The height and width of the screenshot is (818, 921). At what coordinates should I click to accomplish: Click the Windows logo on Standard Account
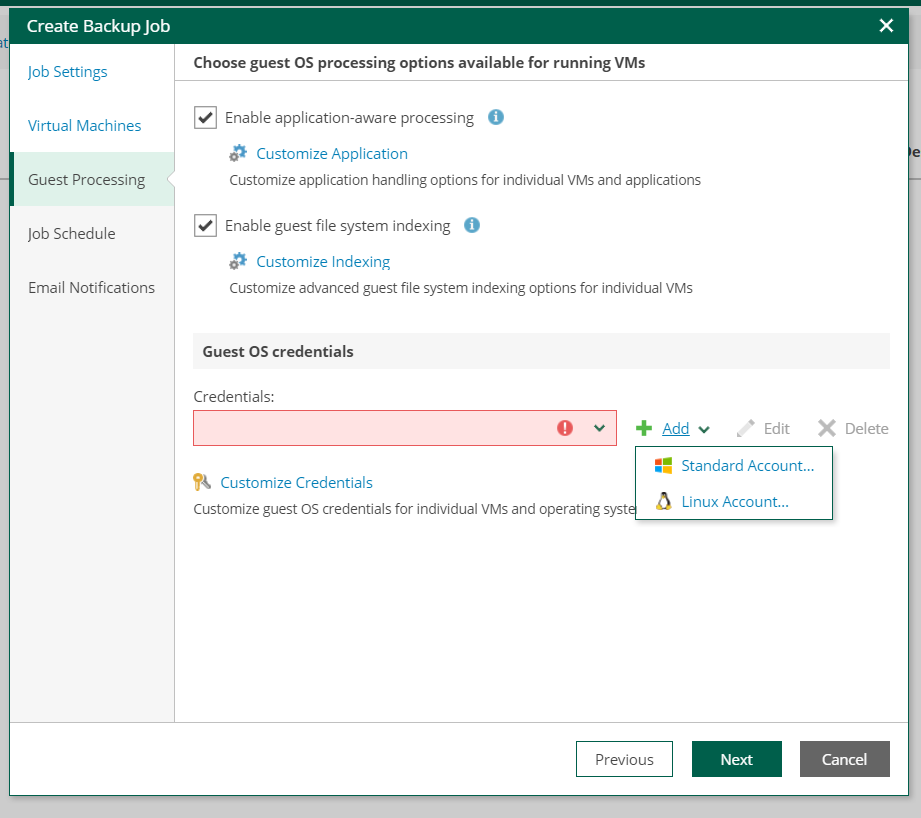(663, 465)
